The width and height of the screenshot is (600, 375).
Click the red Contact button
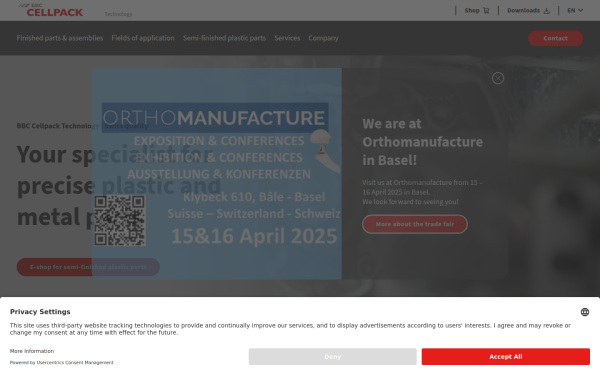pyautogui.click(x=555, y=38)
